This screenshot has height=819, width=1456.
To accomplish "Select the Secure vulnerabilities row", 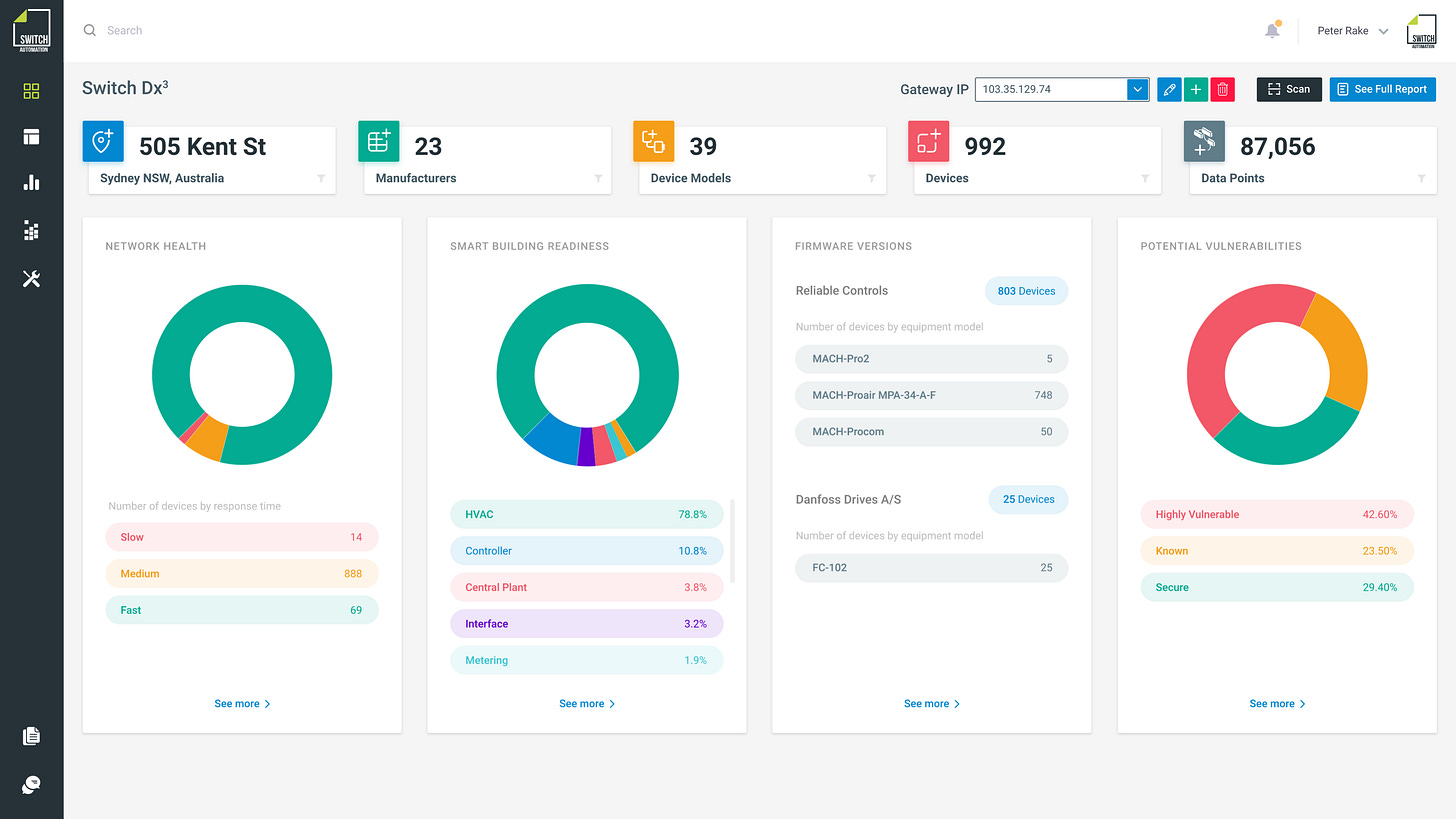I will pyautogui.click(x=1277, y=587).
